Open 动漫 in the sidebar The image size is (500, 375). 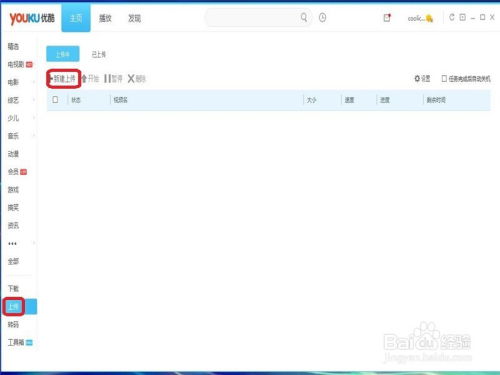13,154
